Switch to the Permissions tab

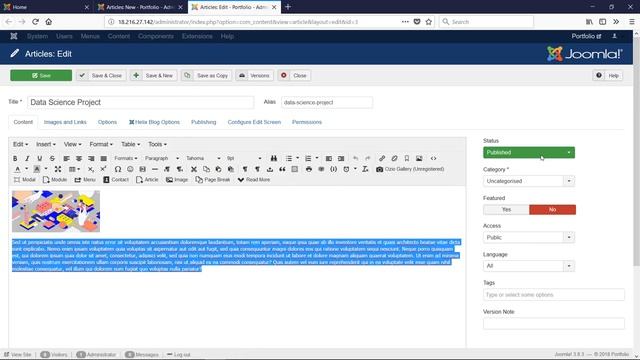click(307, 122)
